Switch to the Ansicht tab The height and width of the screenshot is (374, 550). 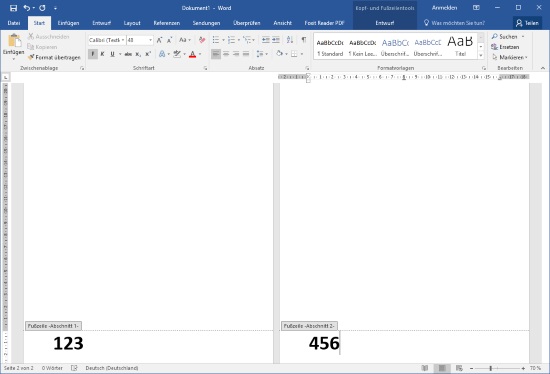283,23
